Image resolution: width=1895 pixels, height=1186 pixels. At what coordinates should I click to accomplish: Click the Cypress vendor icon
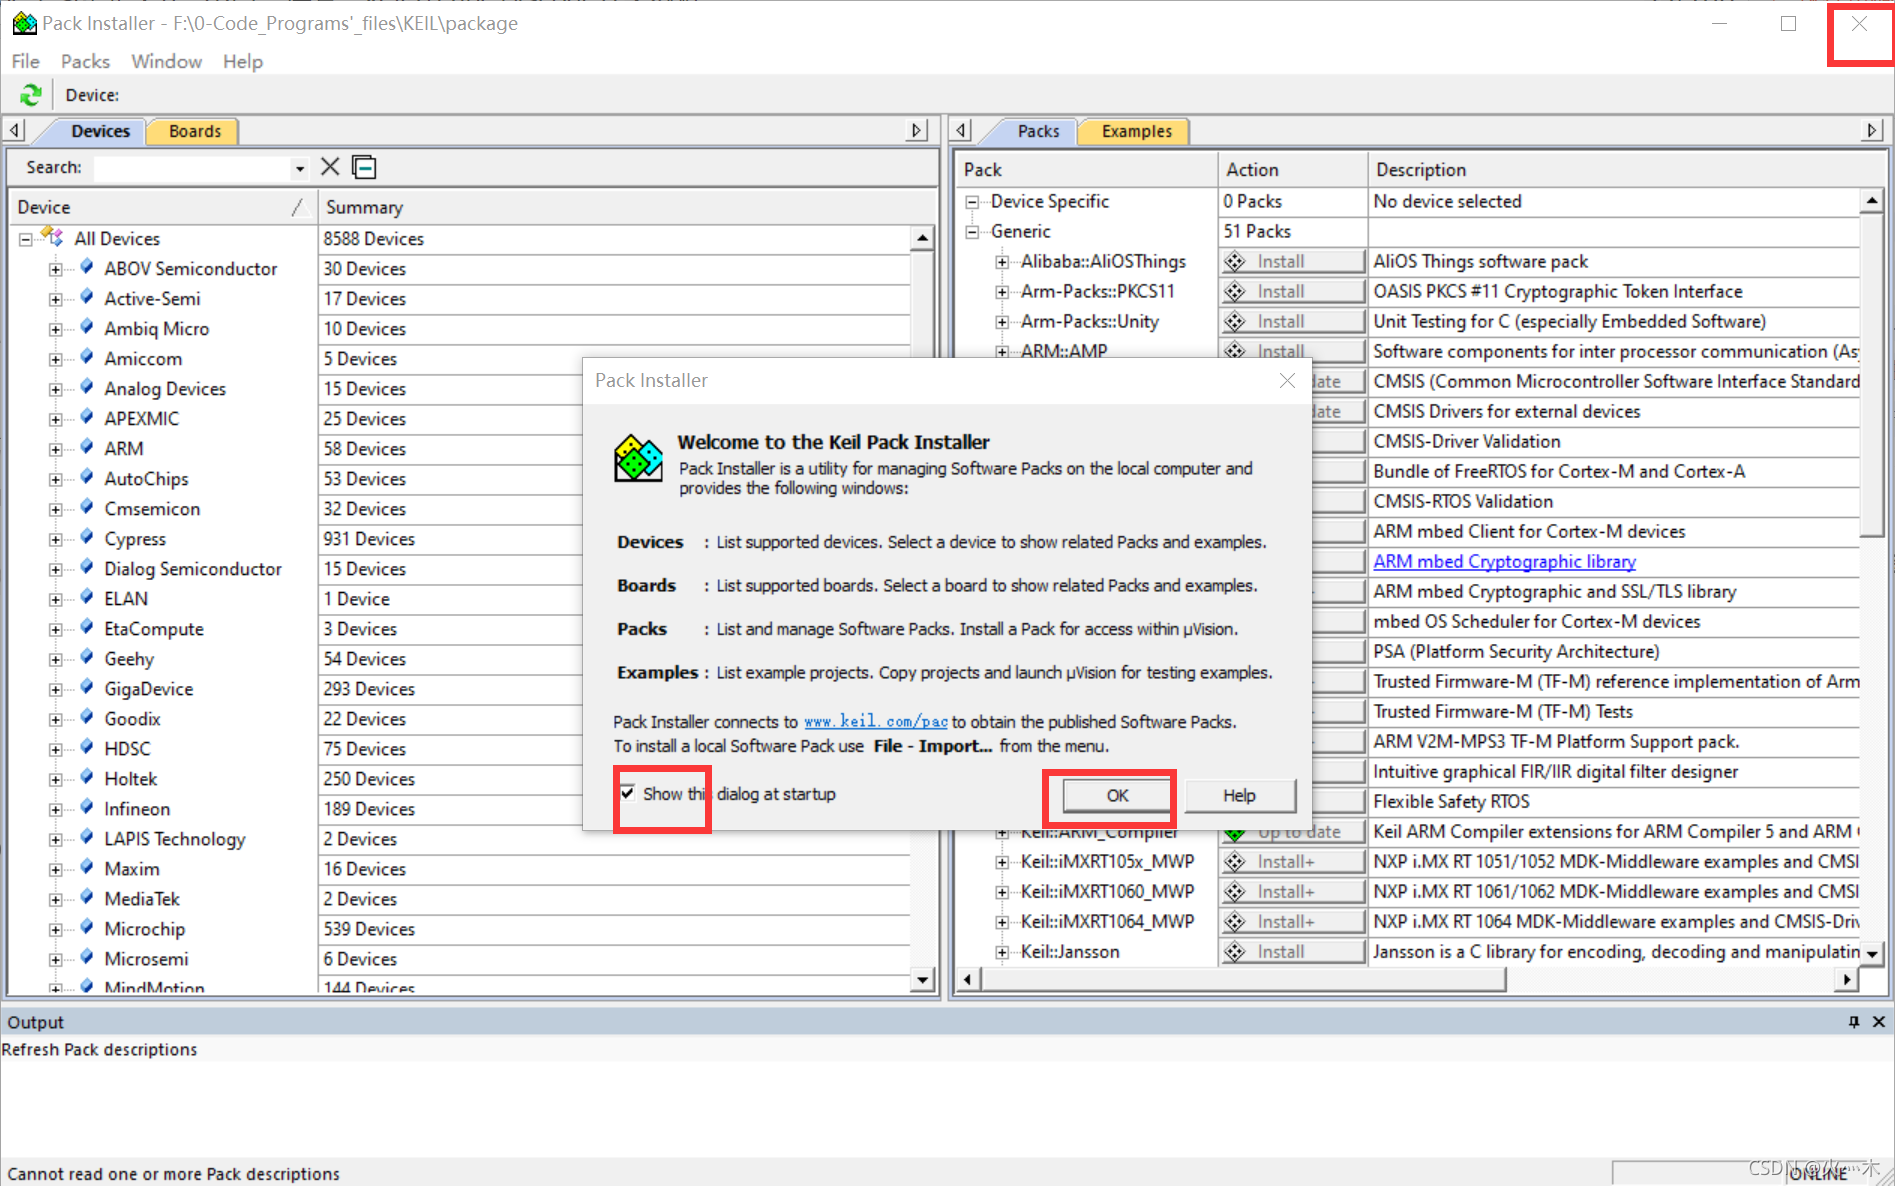tap(88, 537)
